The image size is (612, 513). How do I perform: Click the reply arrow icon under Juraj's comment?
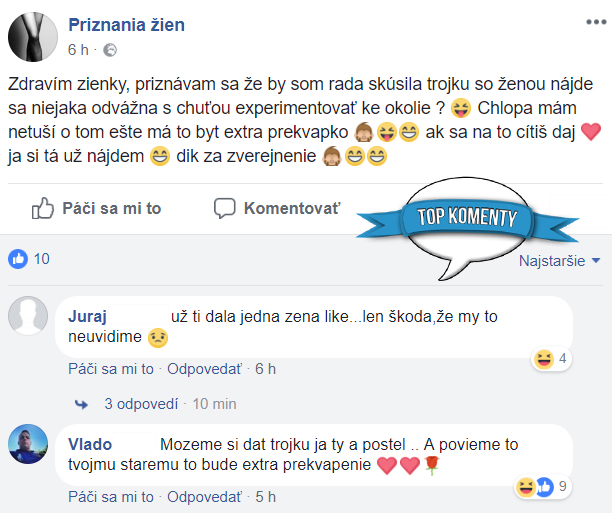[x=81, y=404]
